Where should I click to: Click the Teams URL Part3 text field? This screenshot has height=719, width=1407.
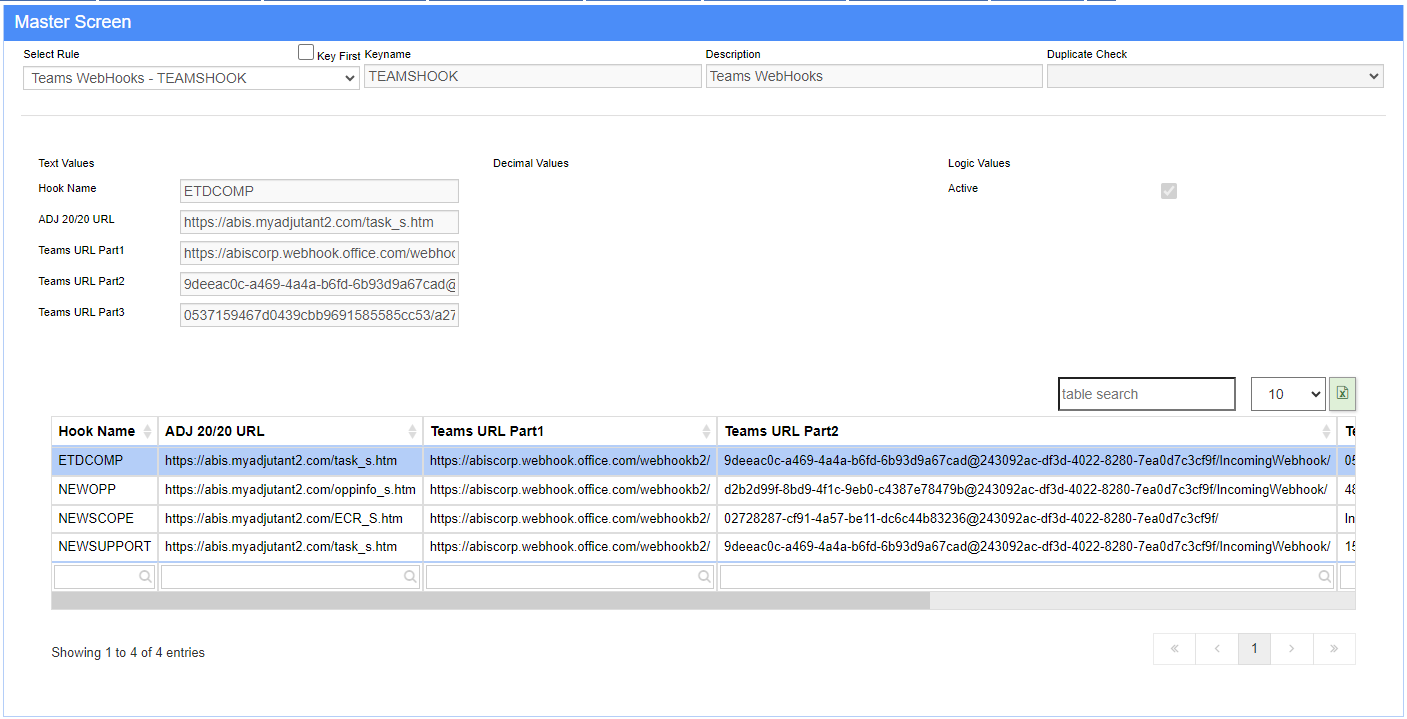(x=319, y=315)
